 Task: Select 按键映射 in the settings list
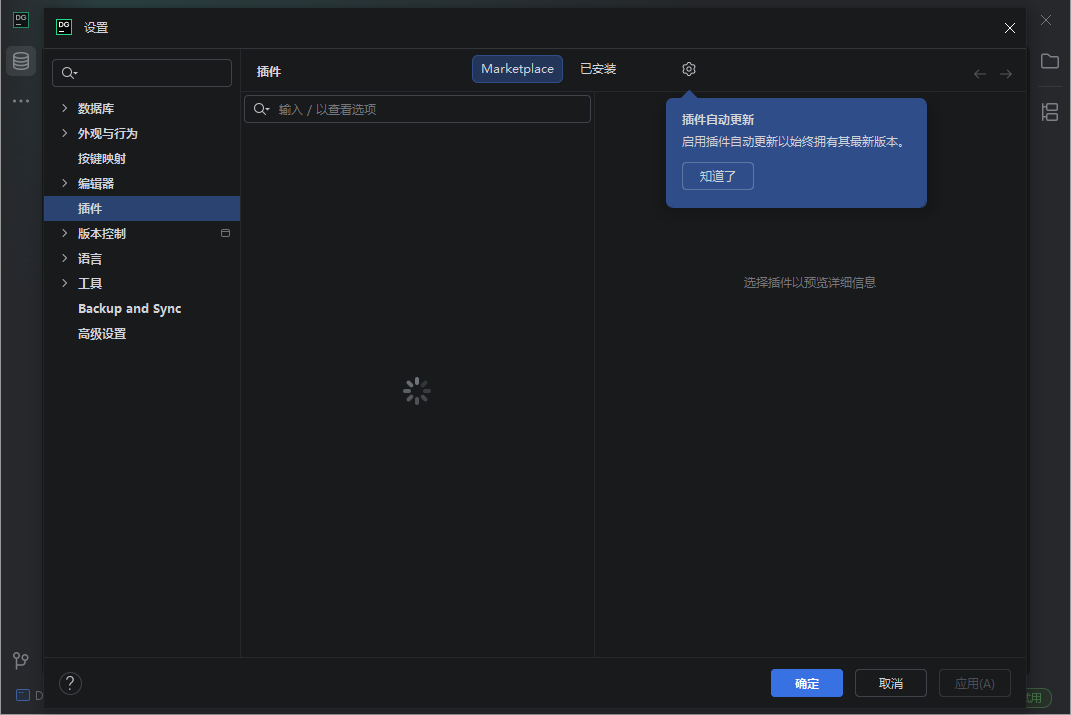click(x=100, y=158)
